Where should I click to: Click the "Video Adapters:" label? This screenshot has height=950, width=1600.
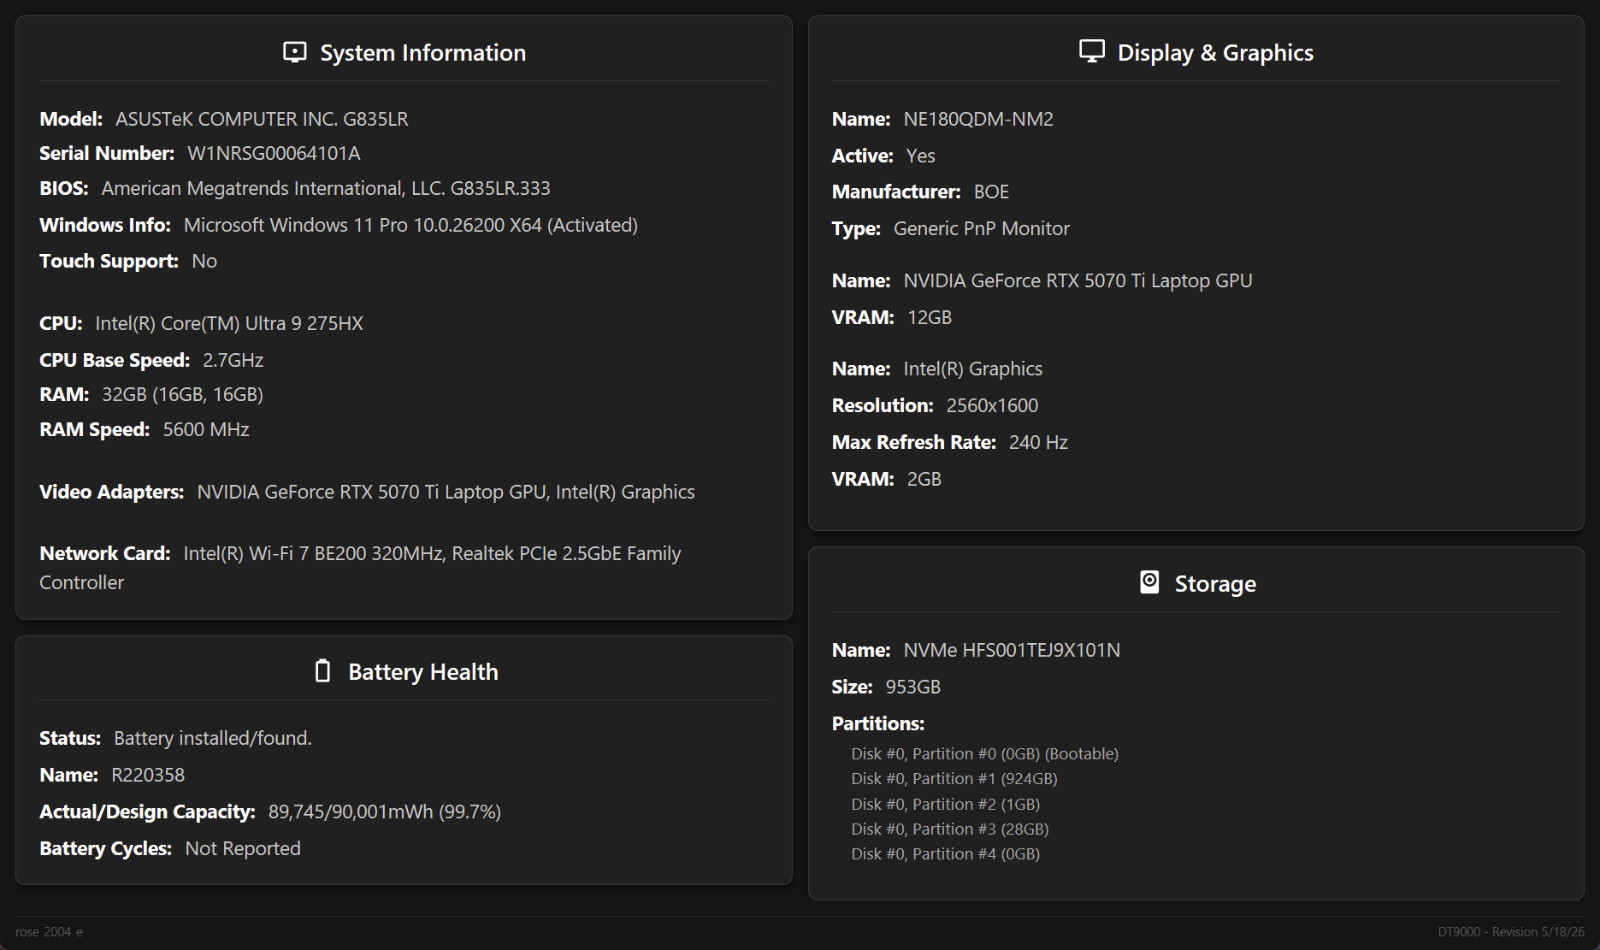(x=112, y=492)
